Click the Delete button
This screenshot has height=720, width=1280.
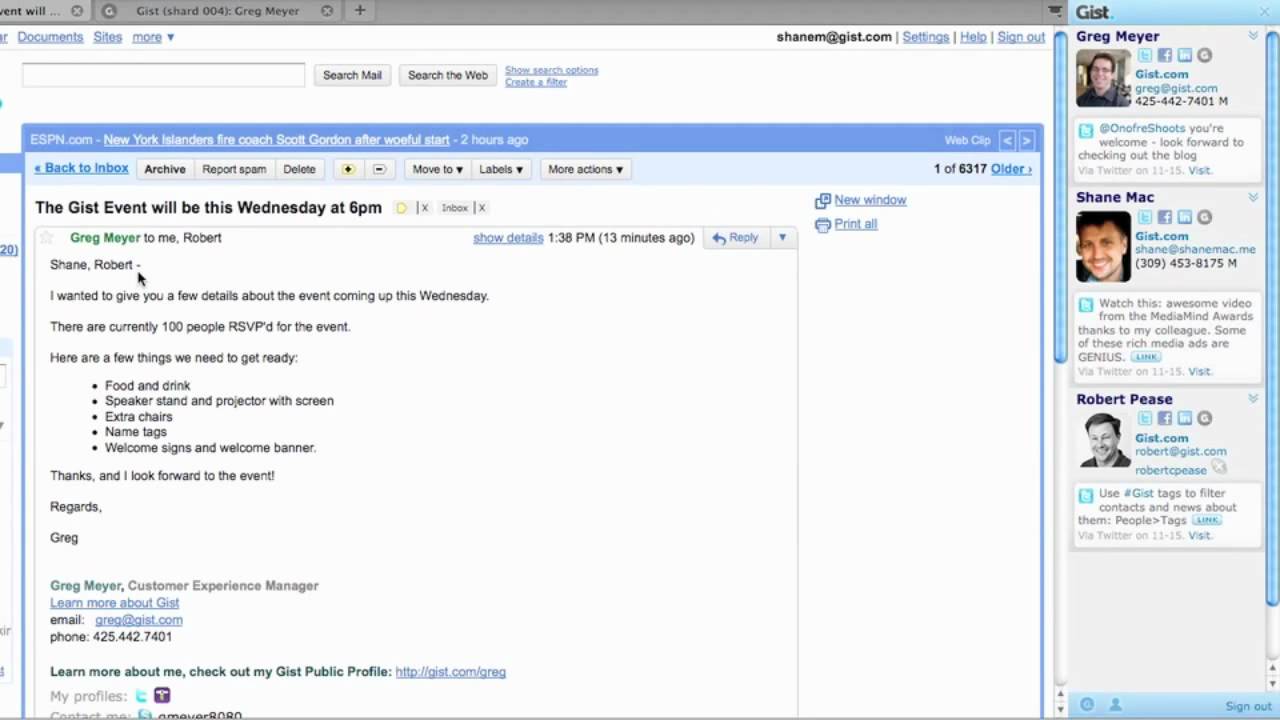click(299, 169)
